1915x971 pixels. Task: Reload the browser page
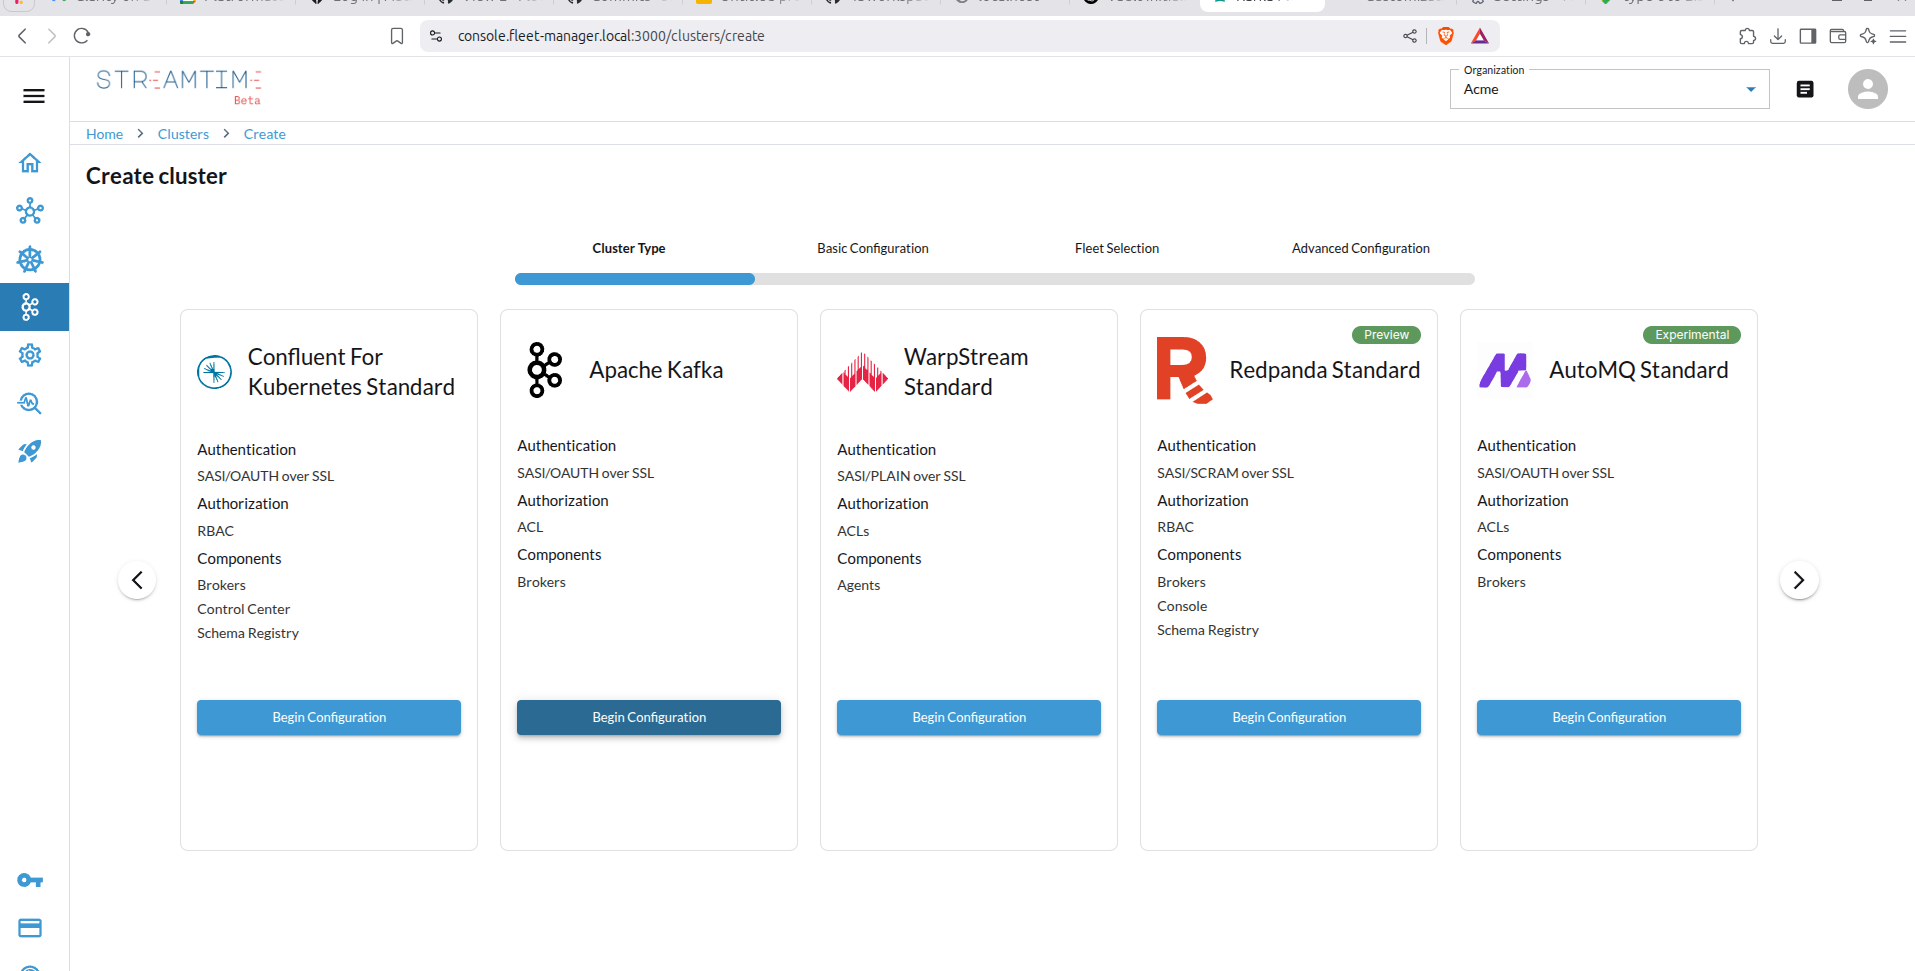tap(82, 36)
